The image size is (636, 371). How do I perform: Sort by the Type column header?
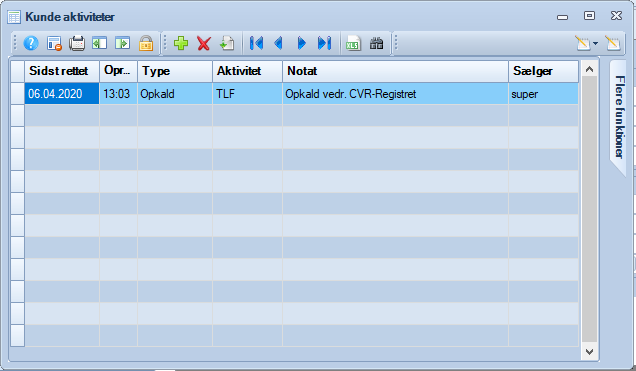175,71
